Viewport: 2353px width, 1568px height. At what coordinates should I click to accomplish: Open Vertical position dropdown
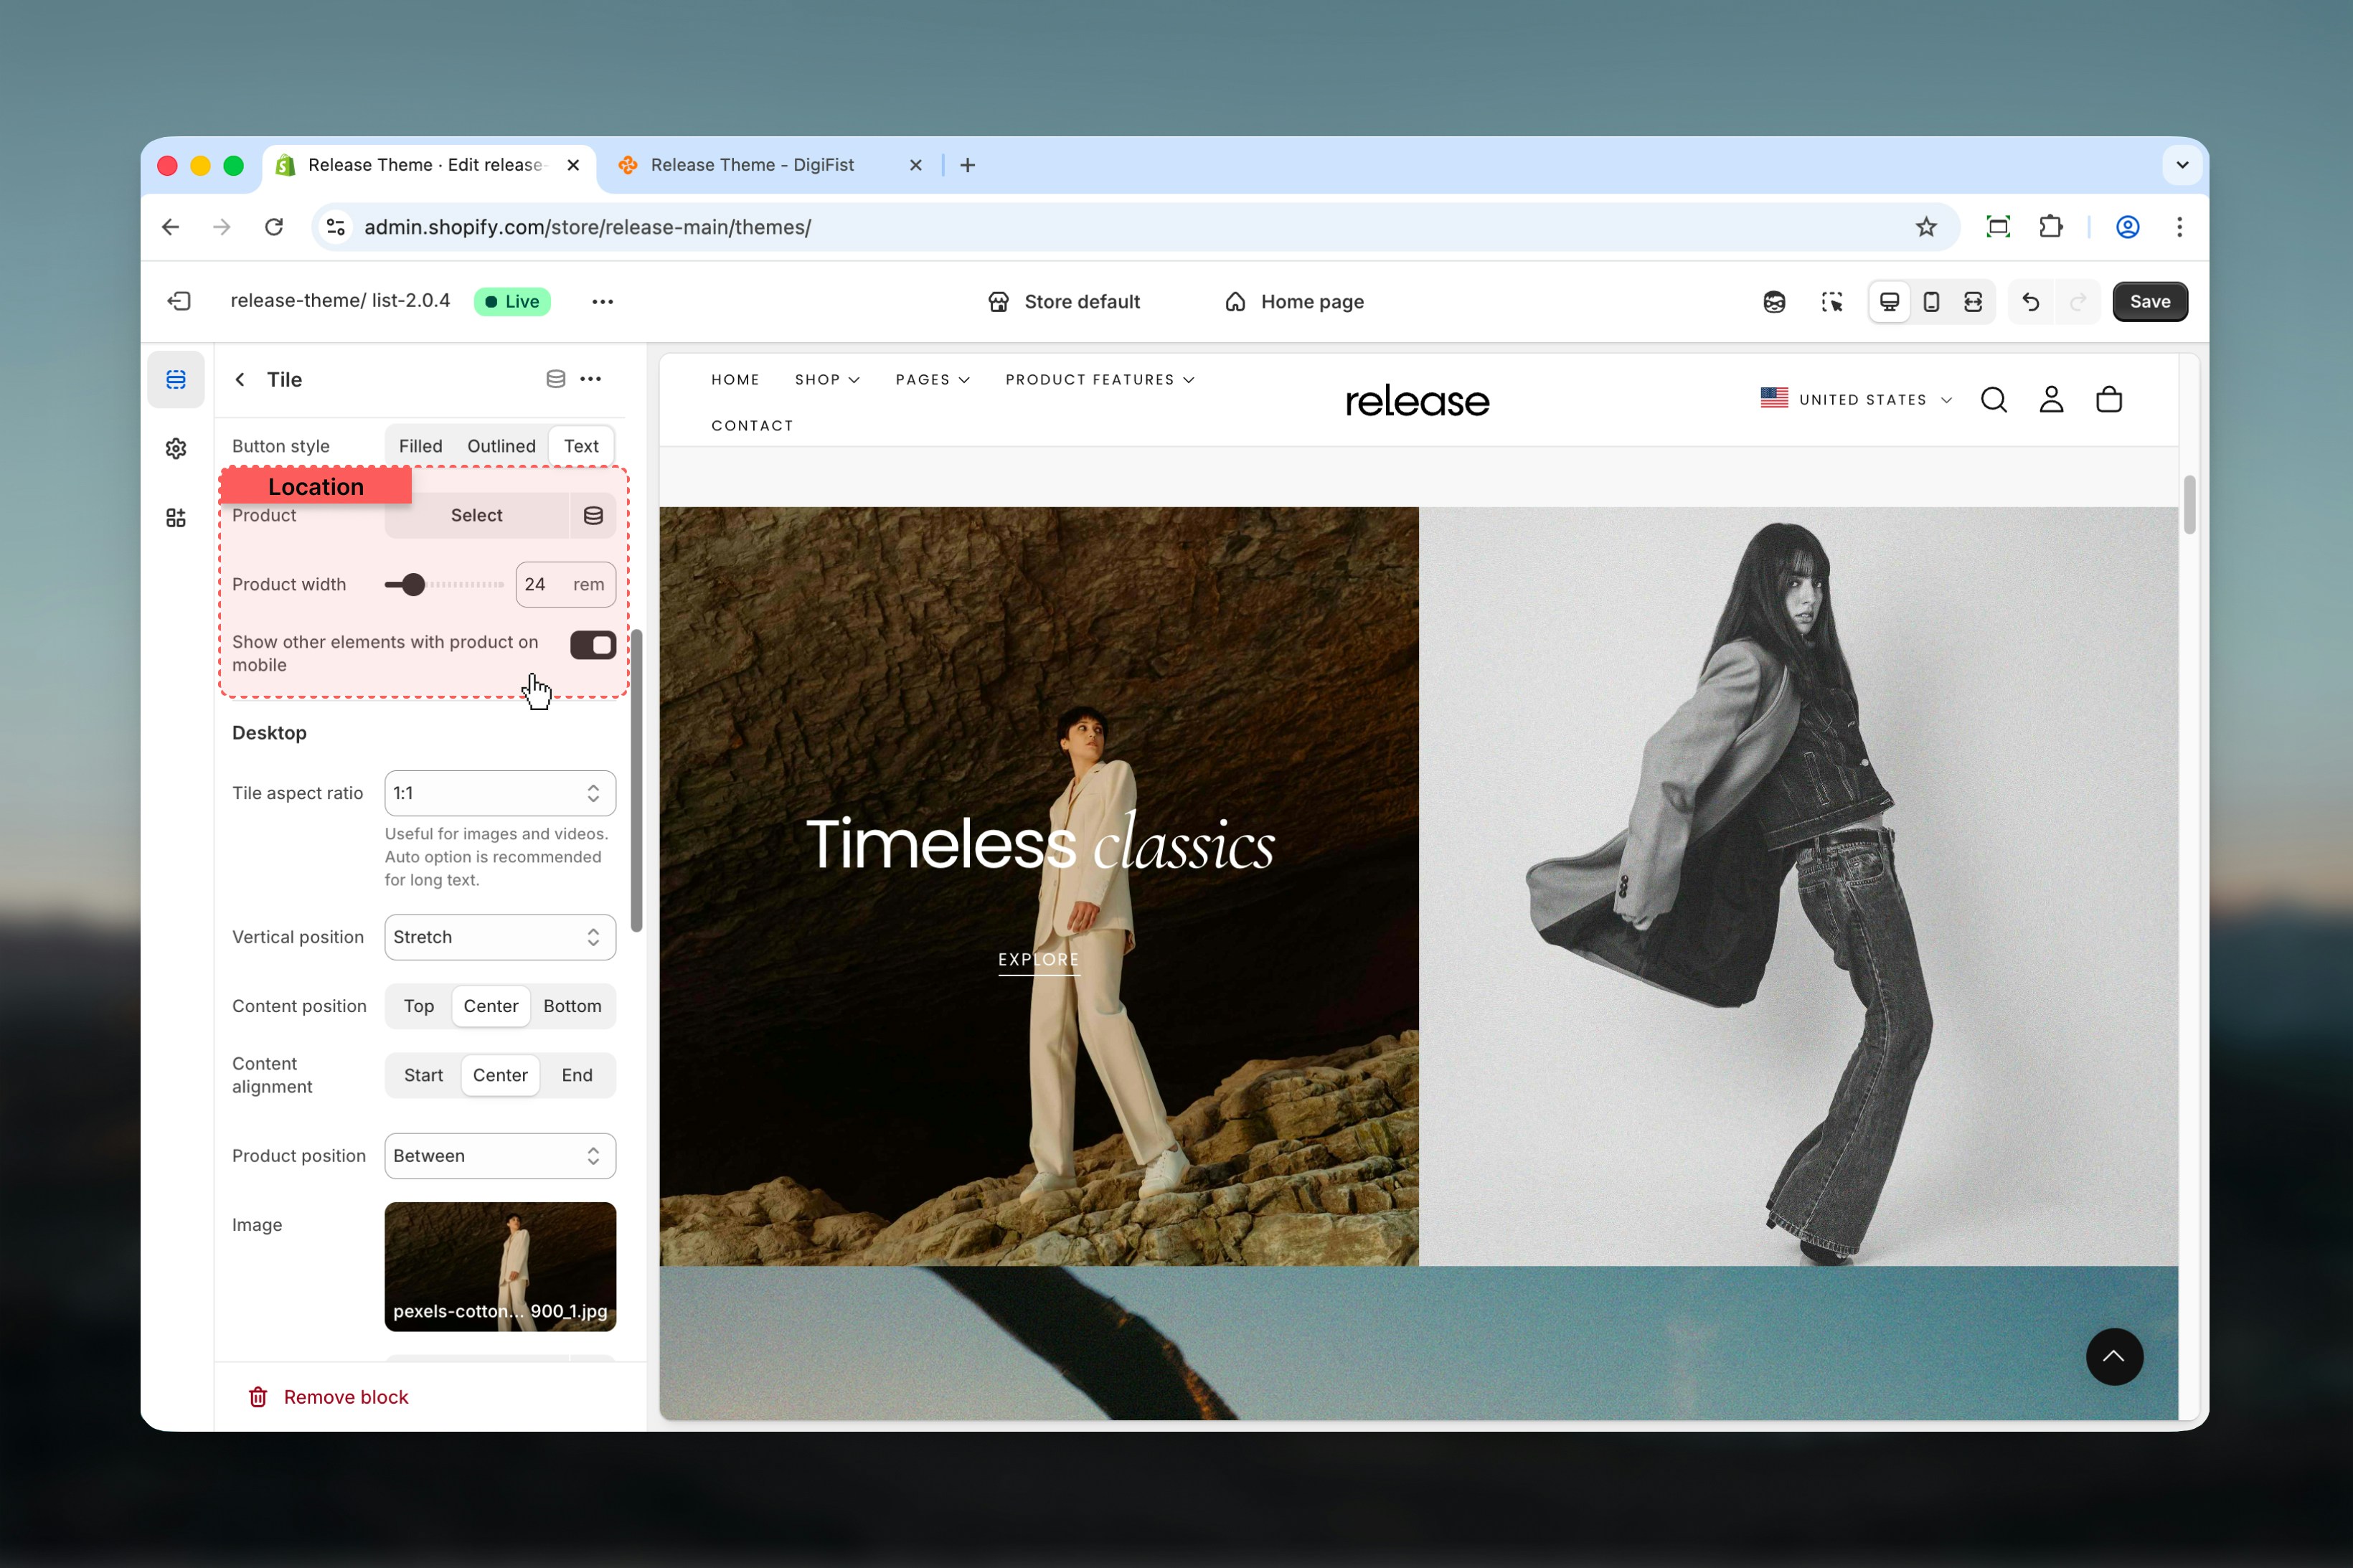pyautogui.click(x=499, y=937)
